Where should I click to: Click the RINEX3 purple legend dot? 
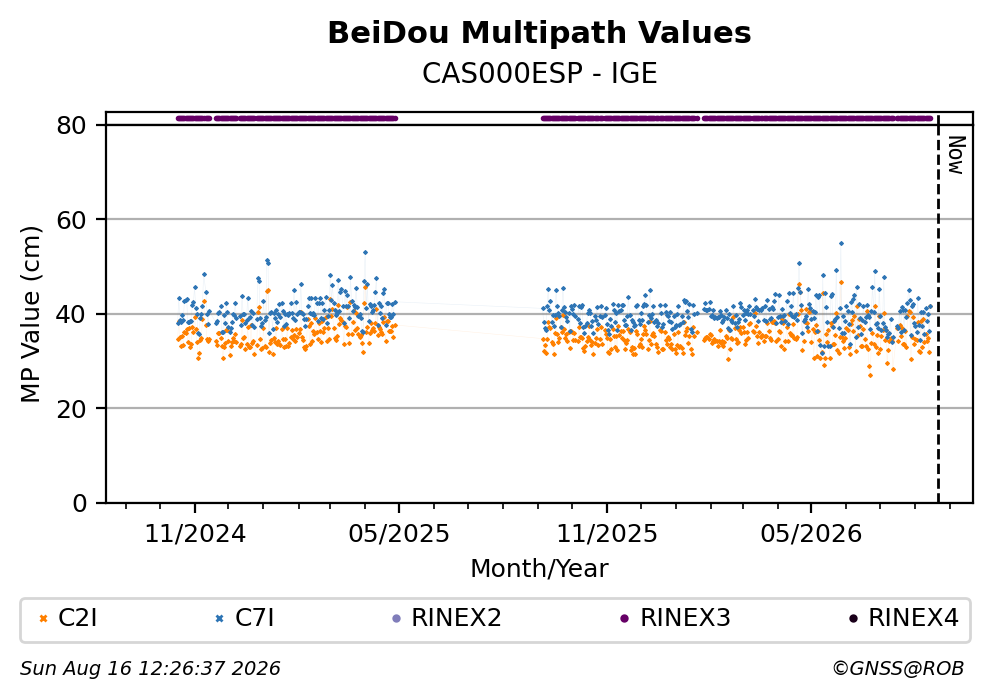[x=625, y=619]
